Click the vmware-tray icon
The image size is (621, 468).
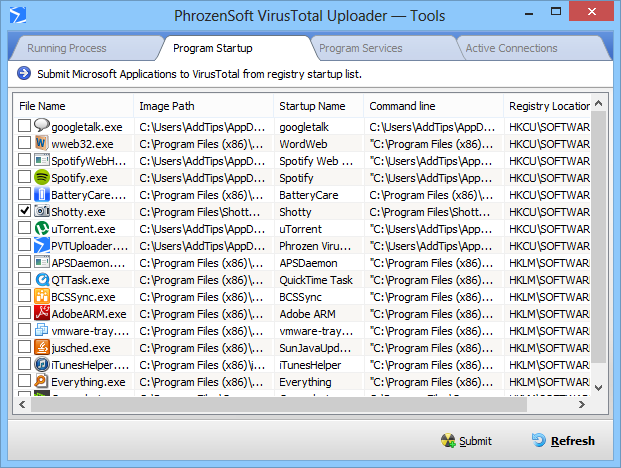coord(42,330)
